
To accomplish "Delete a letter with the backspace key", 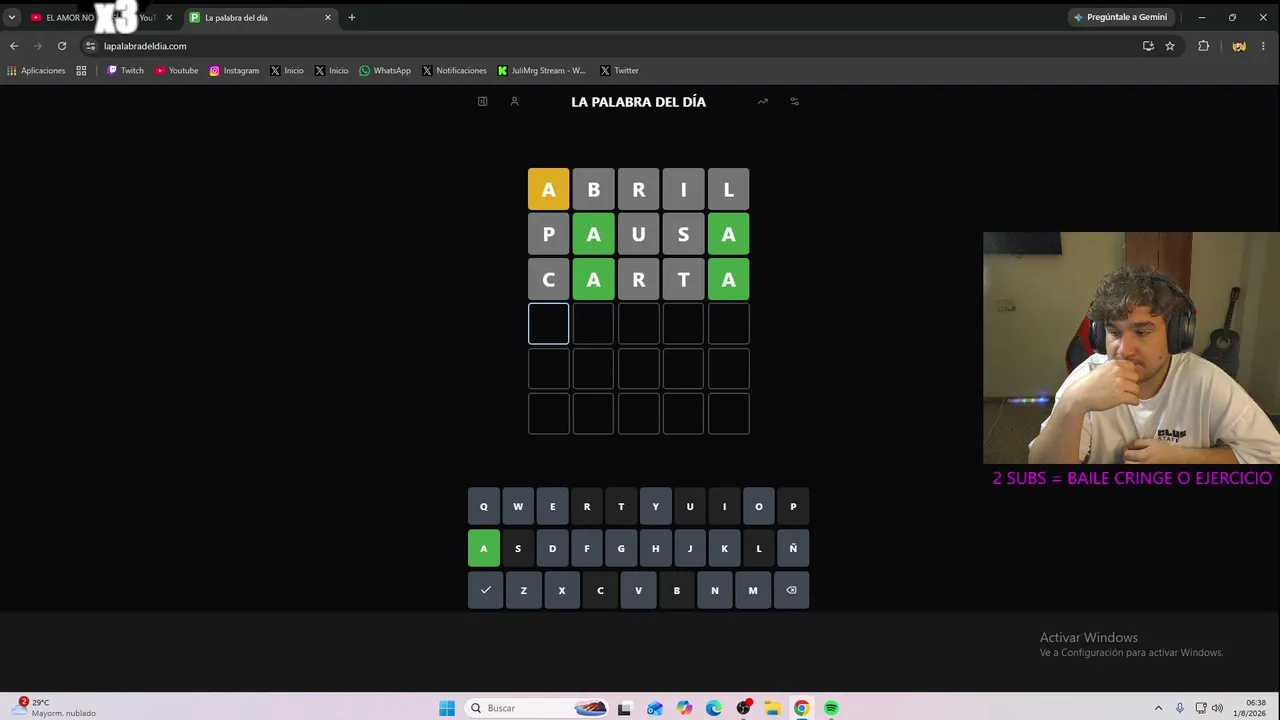I will [x=791, y=590].
